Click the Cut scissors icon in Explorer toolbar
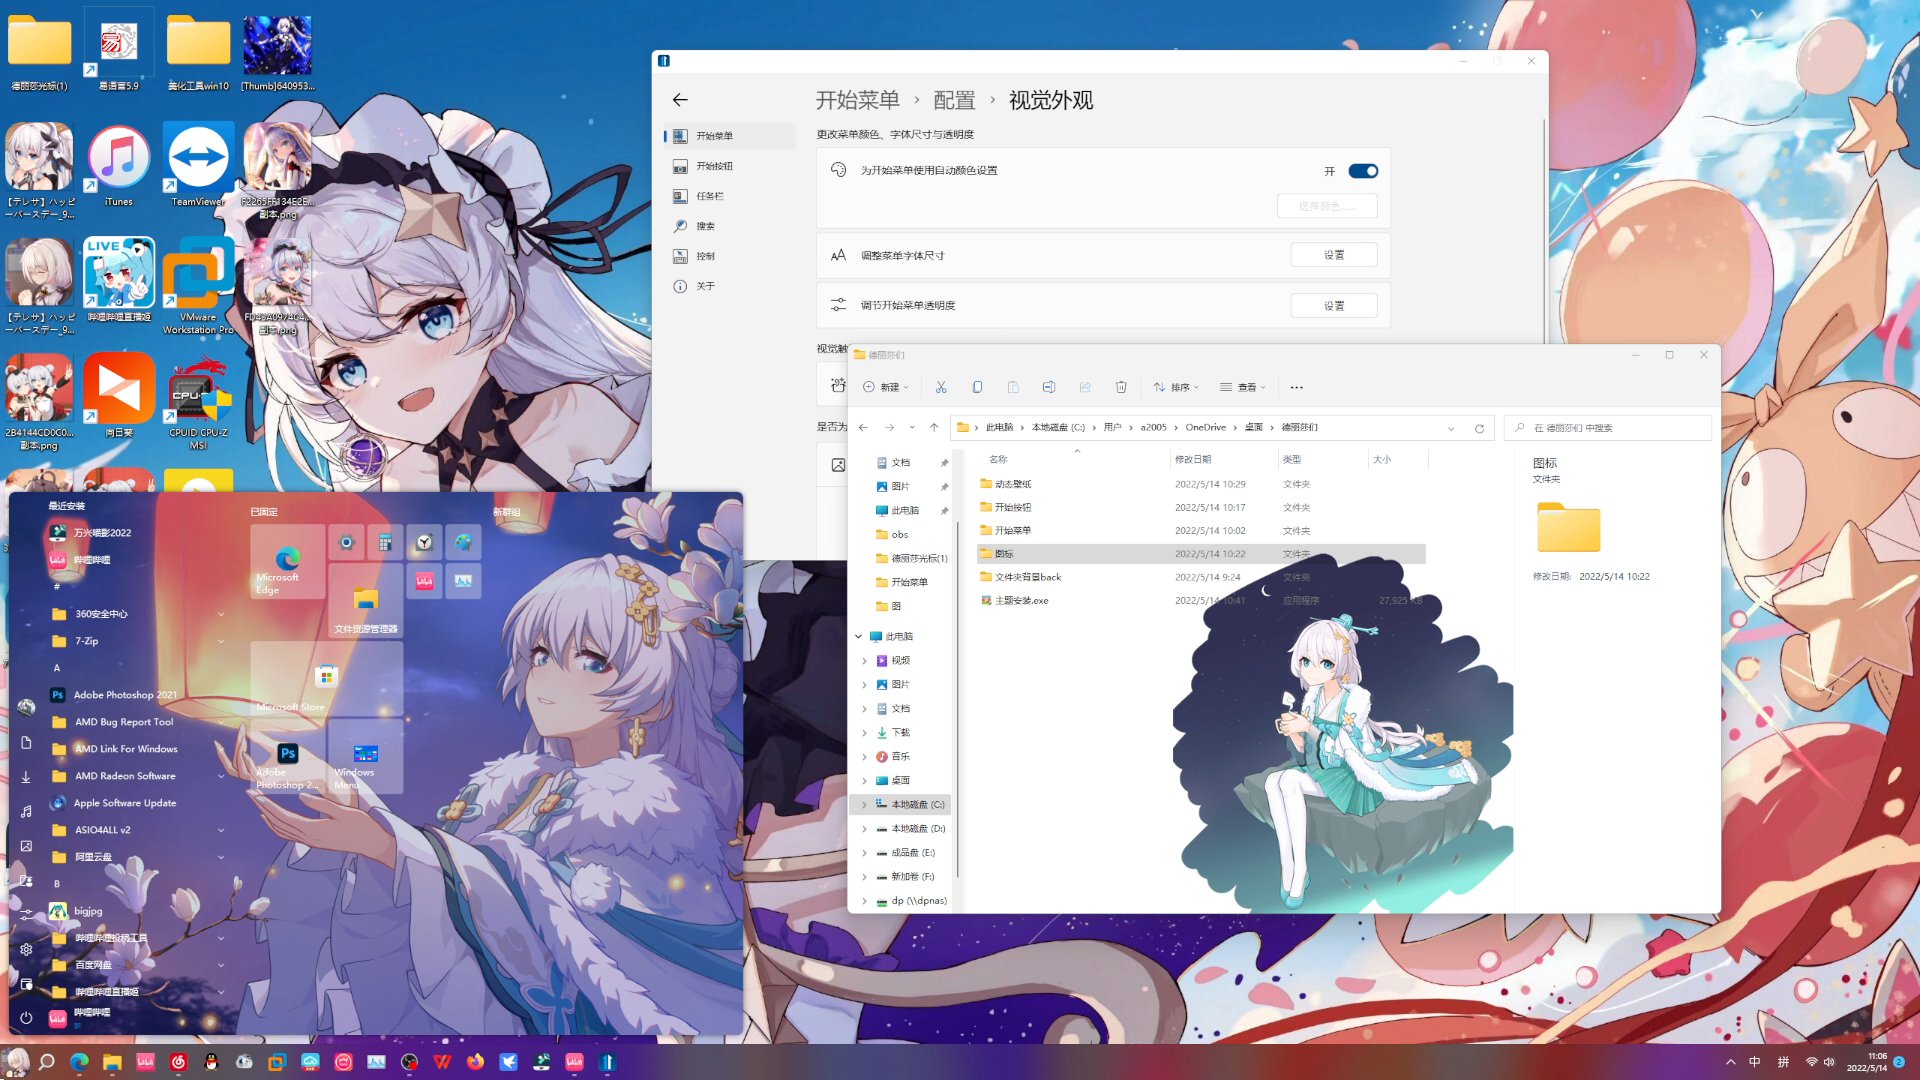The height and width of the screenshot is (1080, 1920). [x=941, y=387]
